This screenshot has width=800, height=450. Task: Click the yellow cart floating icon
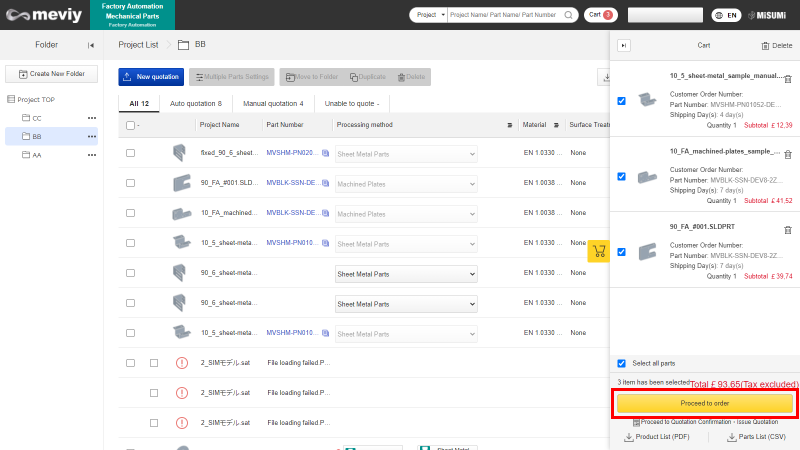[599, 251]
